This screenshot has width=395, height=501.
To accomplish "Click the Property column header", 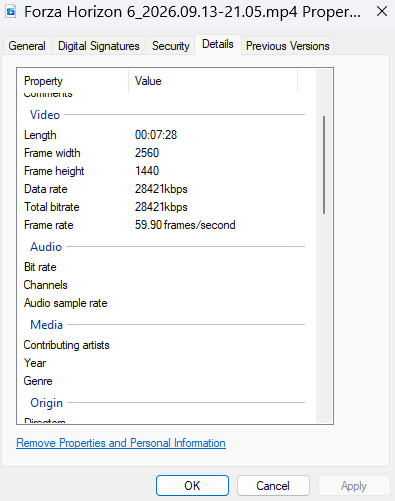I will 73,81.
